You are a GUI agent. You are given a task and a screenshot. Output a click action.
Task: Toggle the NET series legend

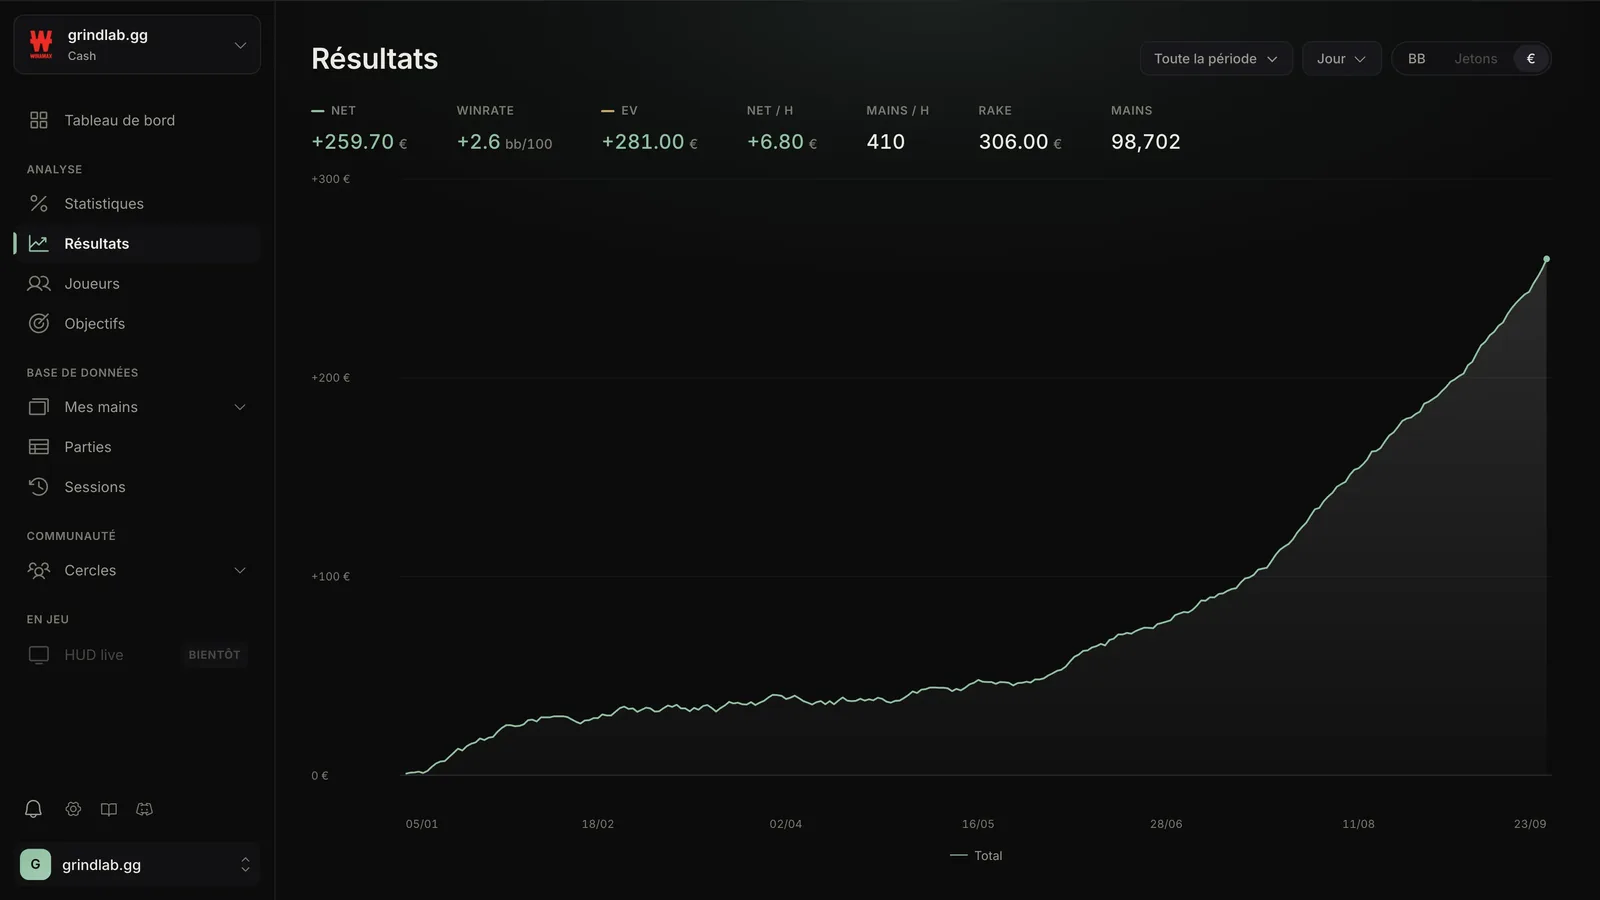[334, 111]
